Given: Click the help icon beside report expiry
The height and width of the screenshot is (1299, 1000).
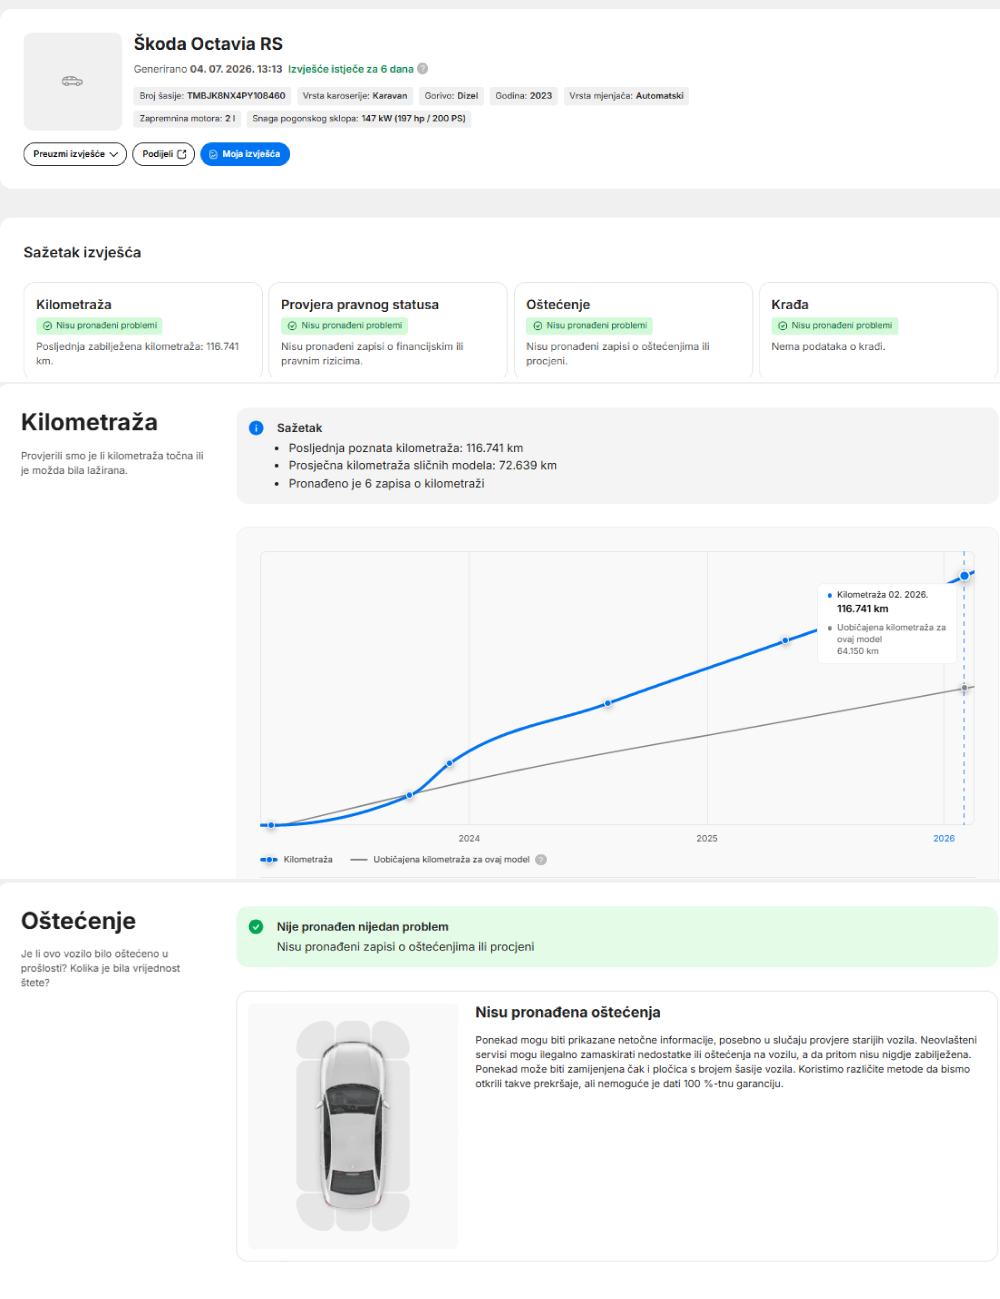Looking at the screenshot, I should (x=422, y=69).
